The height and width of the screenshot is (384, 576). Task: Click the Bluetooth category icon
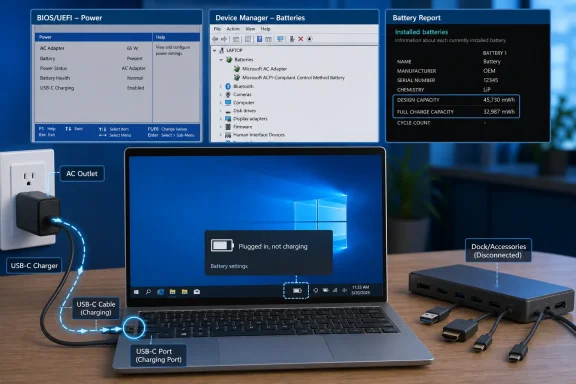coord(228,86)
